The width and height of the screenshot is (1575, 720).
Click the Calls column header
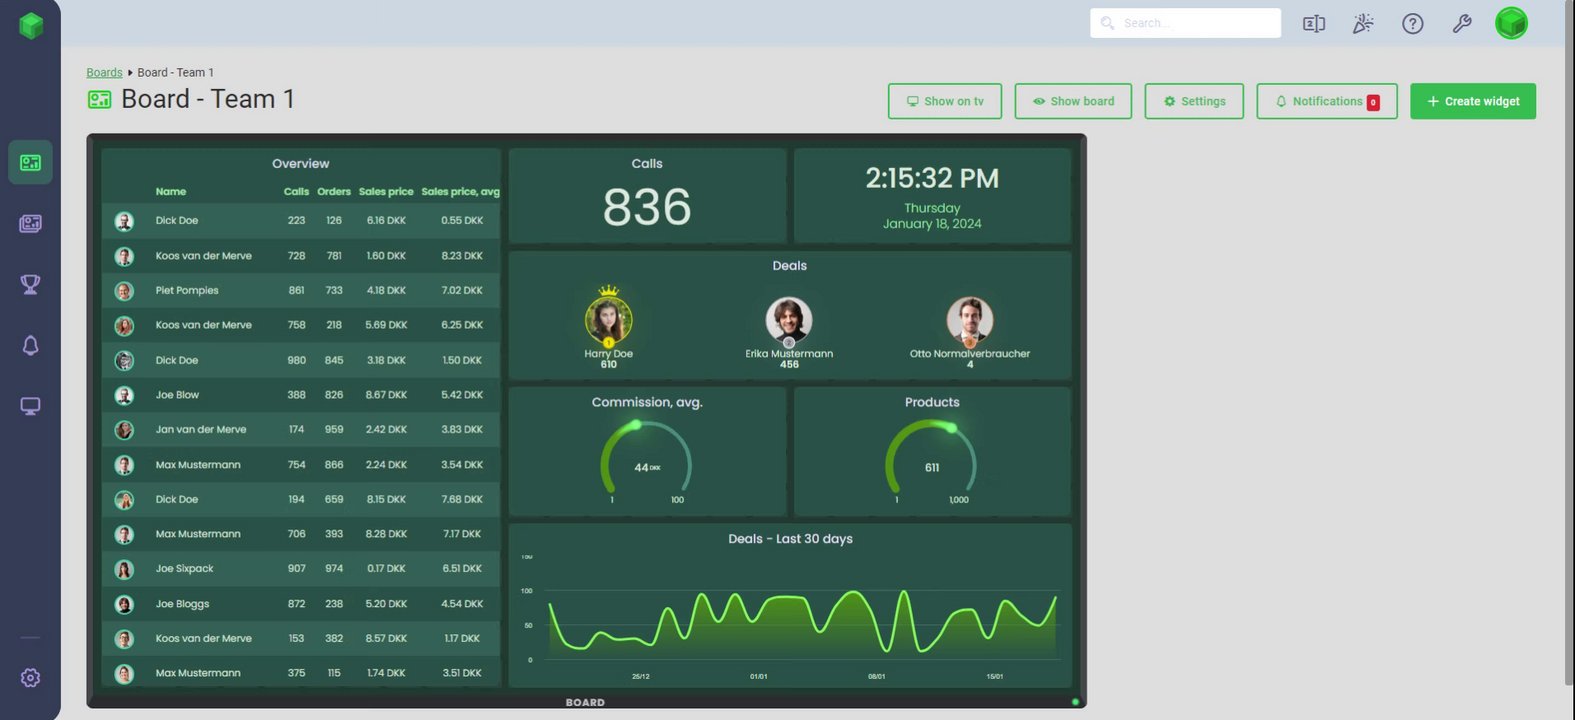[296, 191]
